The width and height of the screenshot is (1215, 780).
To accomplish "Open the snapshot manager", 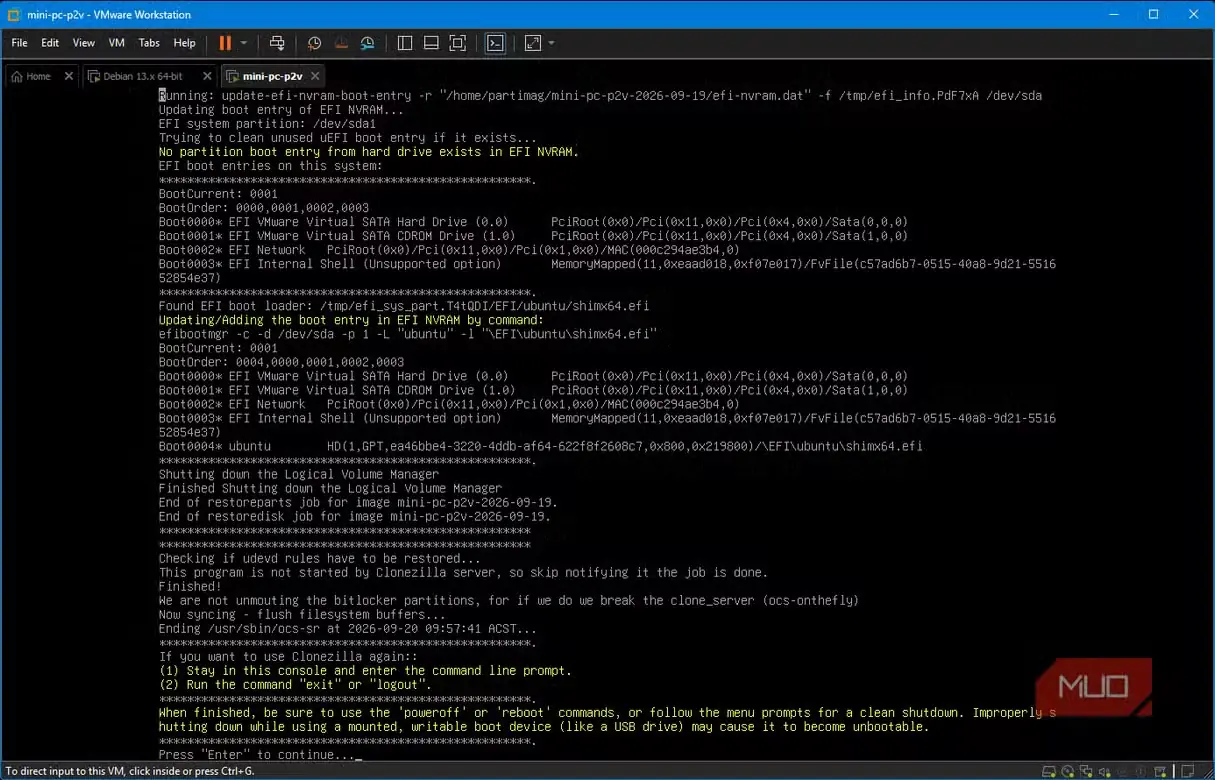I will point(368,43).
